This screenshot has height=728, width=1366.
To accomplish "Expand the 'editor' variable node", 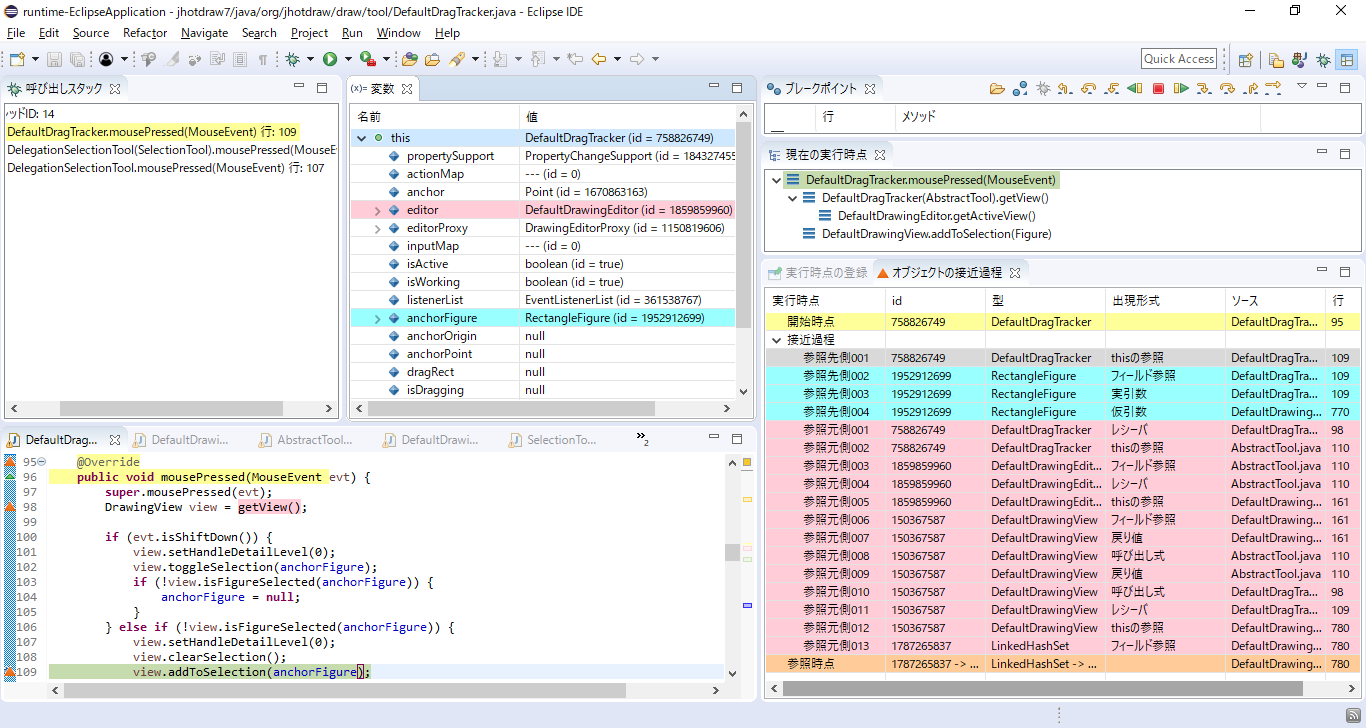I will 377,210.
